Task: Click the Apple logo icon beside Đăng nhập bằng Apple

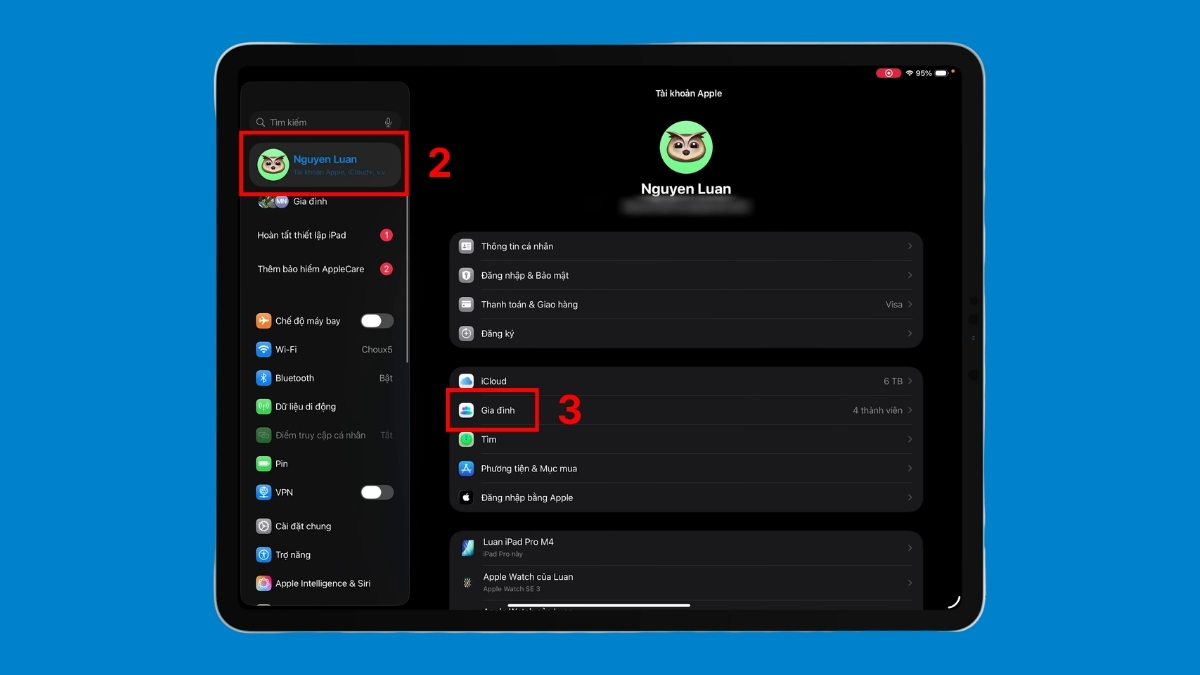Action: pos(466,497)
